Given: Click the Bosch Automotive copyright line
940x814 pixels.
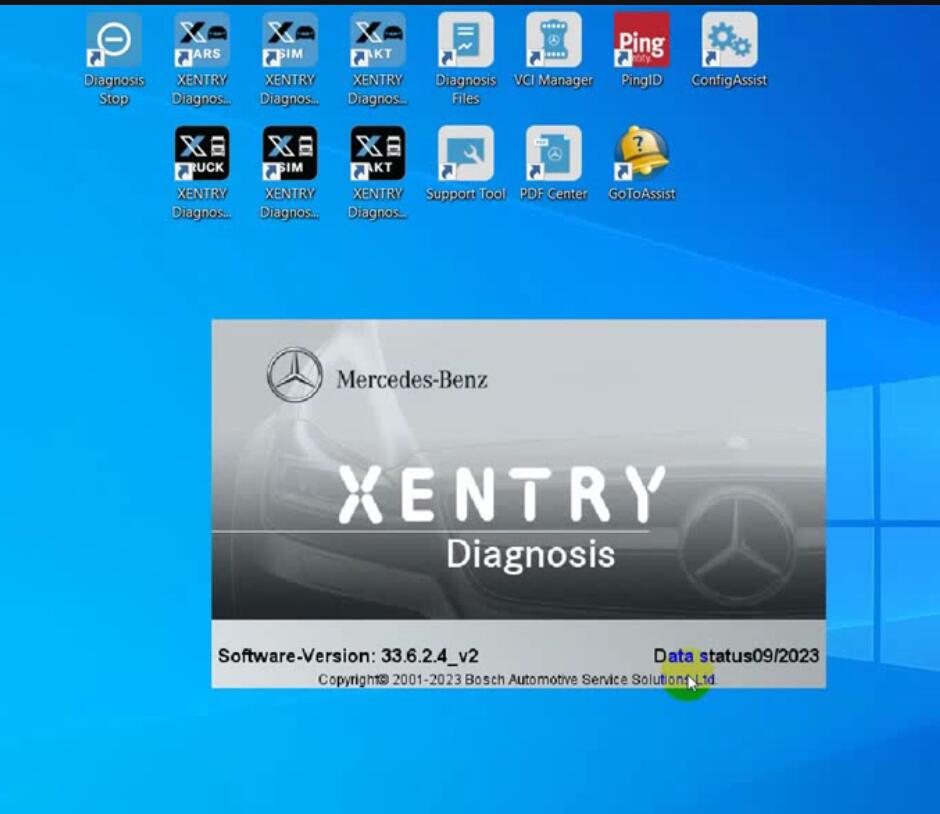Looking at the screenshot, I should [517, 680].
